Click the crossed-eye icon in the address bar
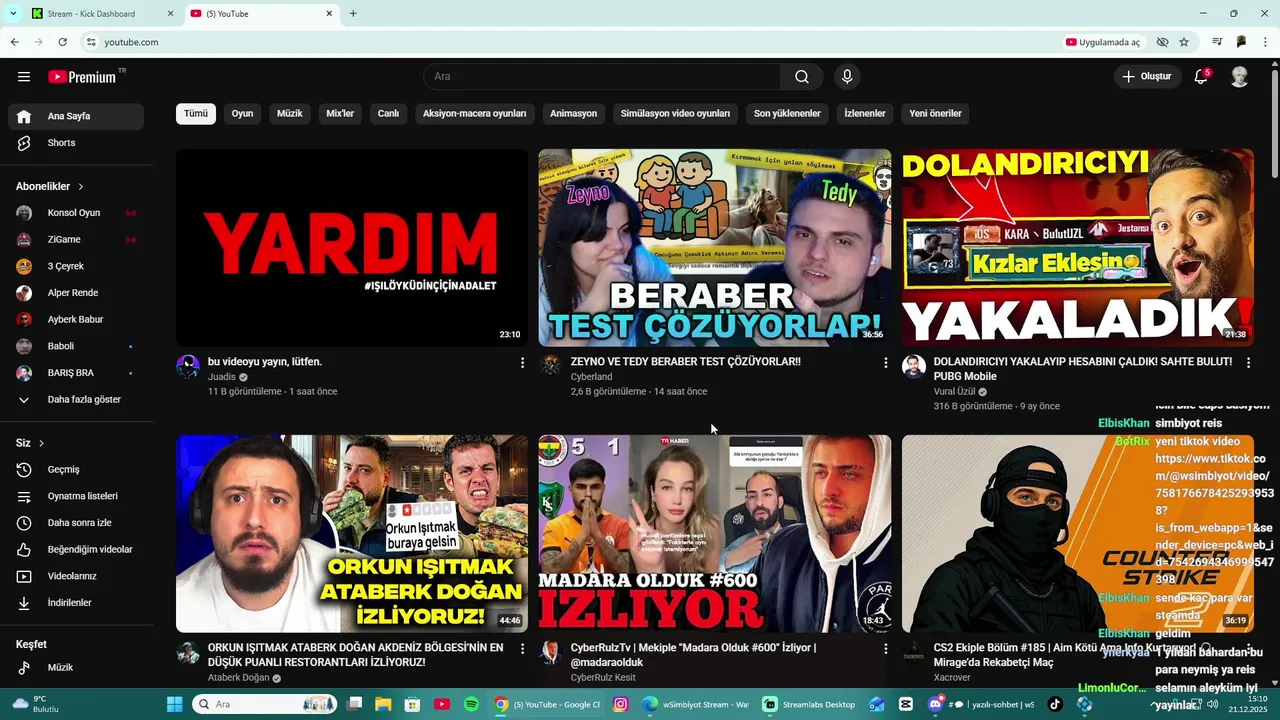This screenshot has height=720, width=1280. pyautogui.click(x=1162, y=42)
